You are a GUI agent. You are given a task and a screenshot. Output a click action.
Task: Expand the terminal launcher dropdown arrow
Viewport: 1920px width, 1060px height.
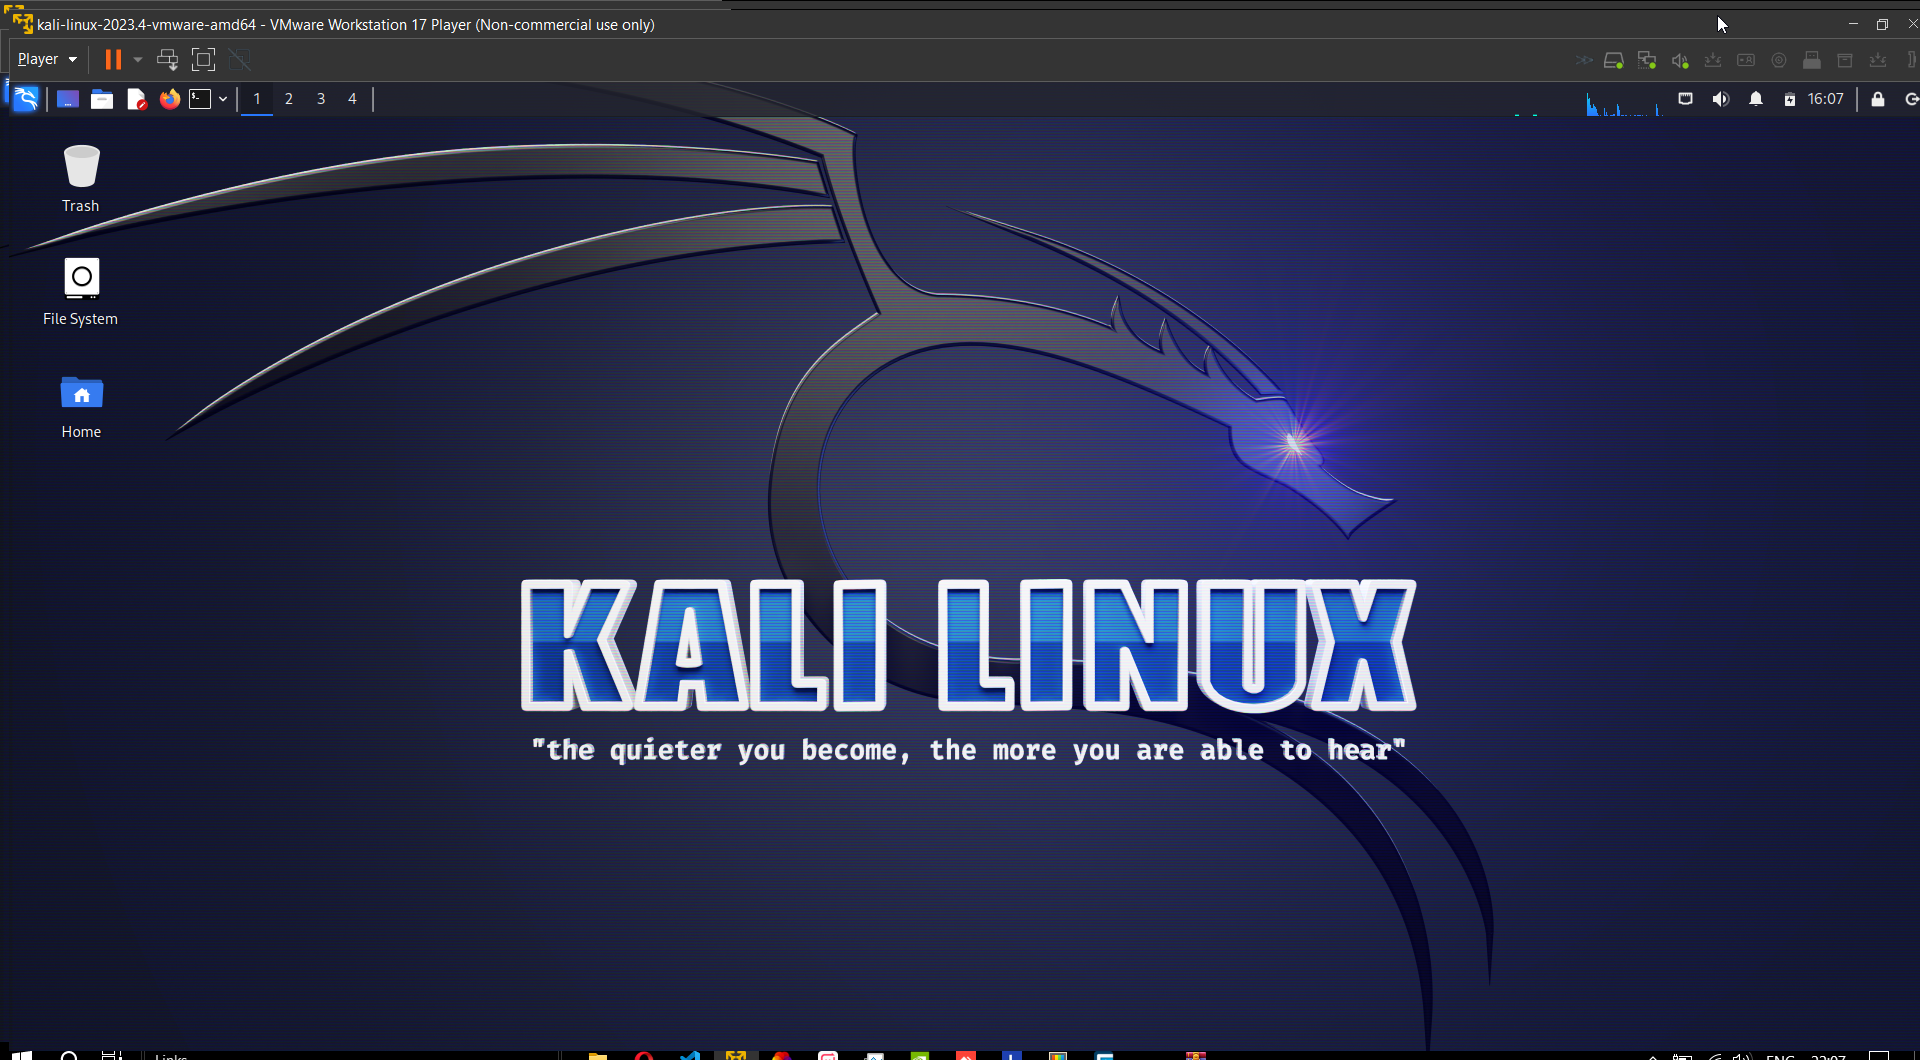pyautogui.click(x=223, y=99)
